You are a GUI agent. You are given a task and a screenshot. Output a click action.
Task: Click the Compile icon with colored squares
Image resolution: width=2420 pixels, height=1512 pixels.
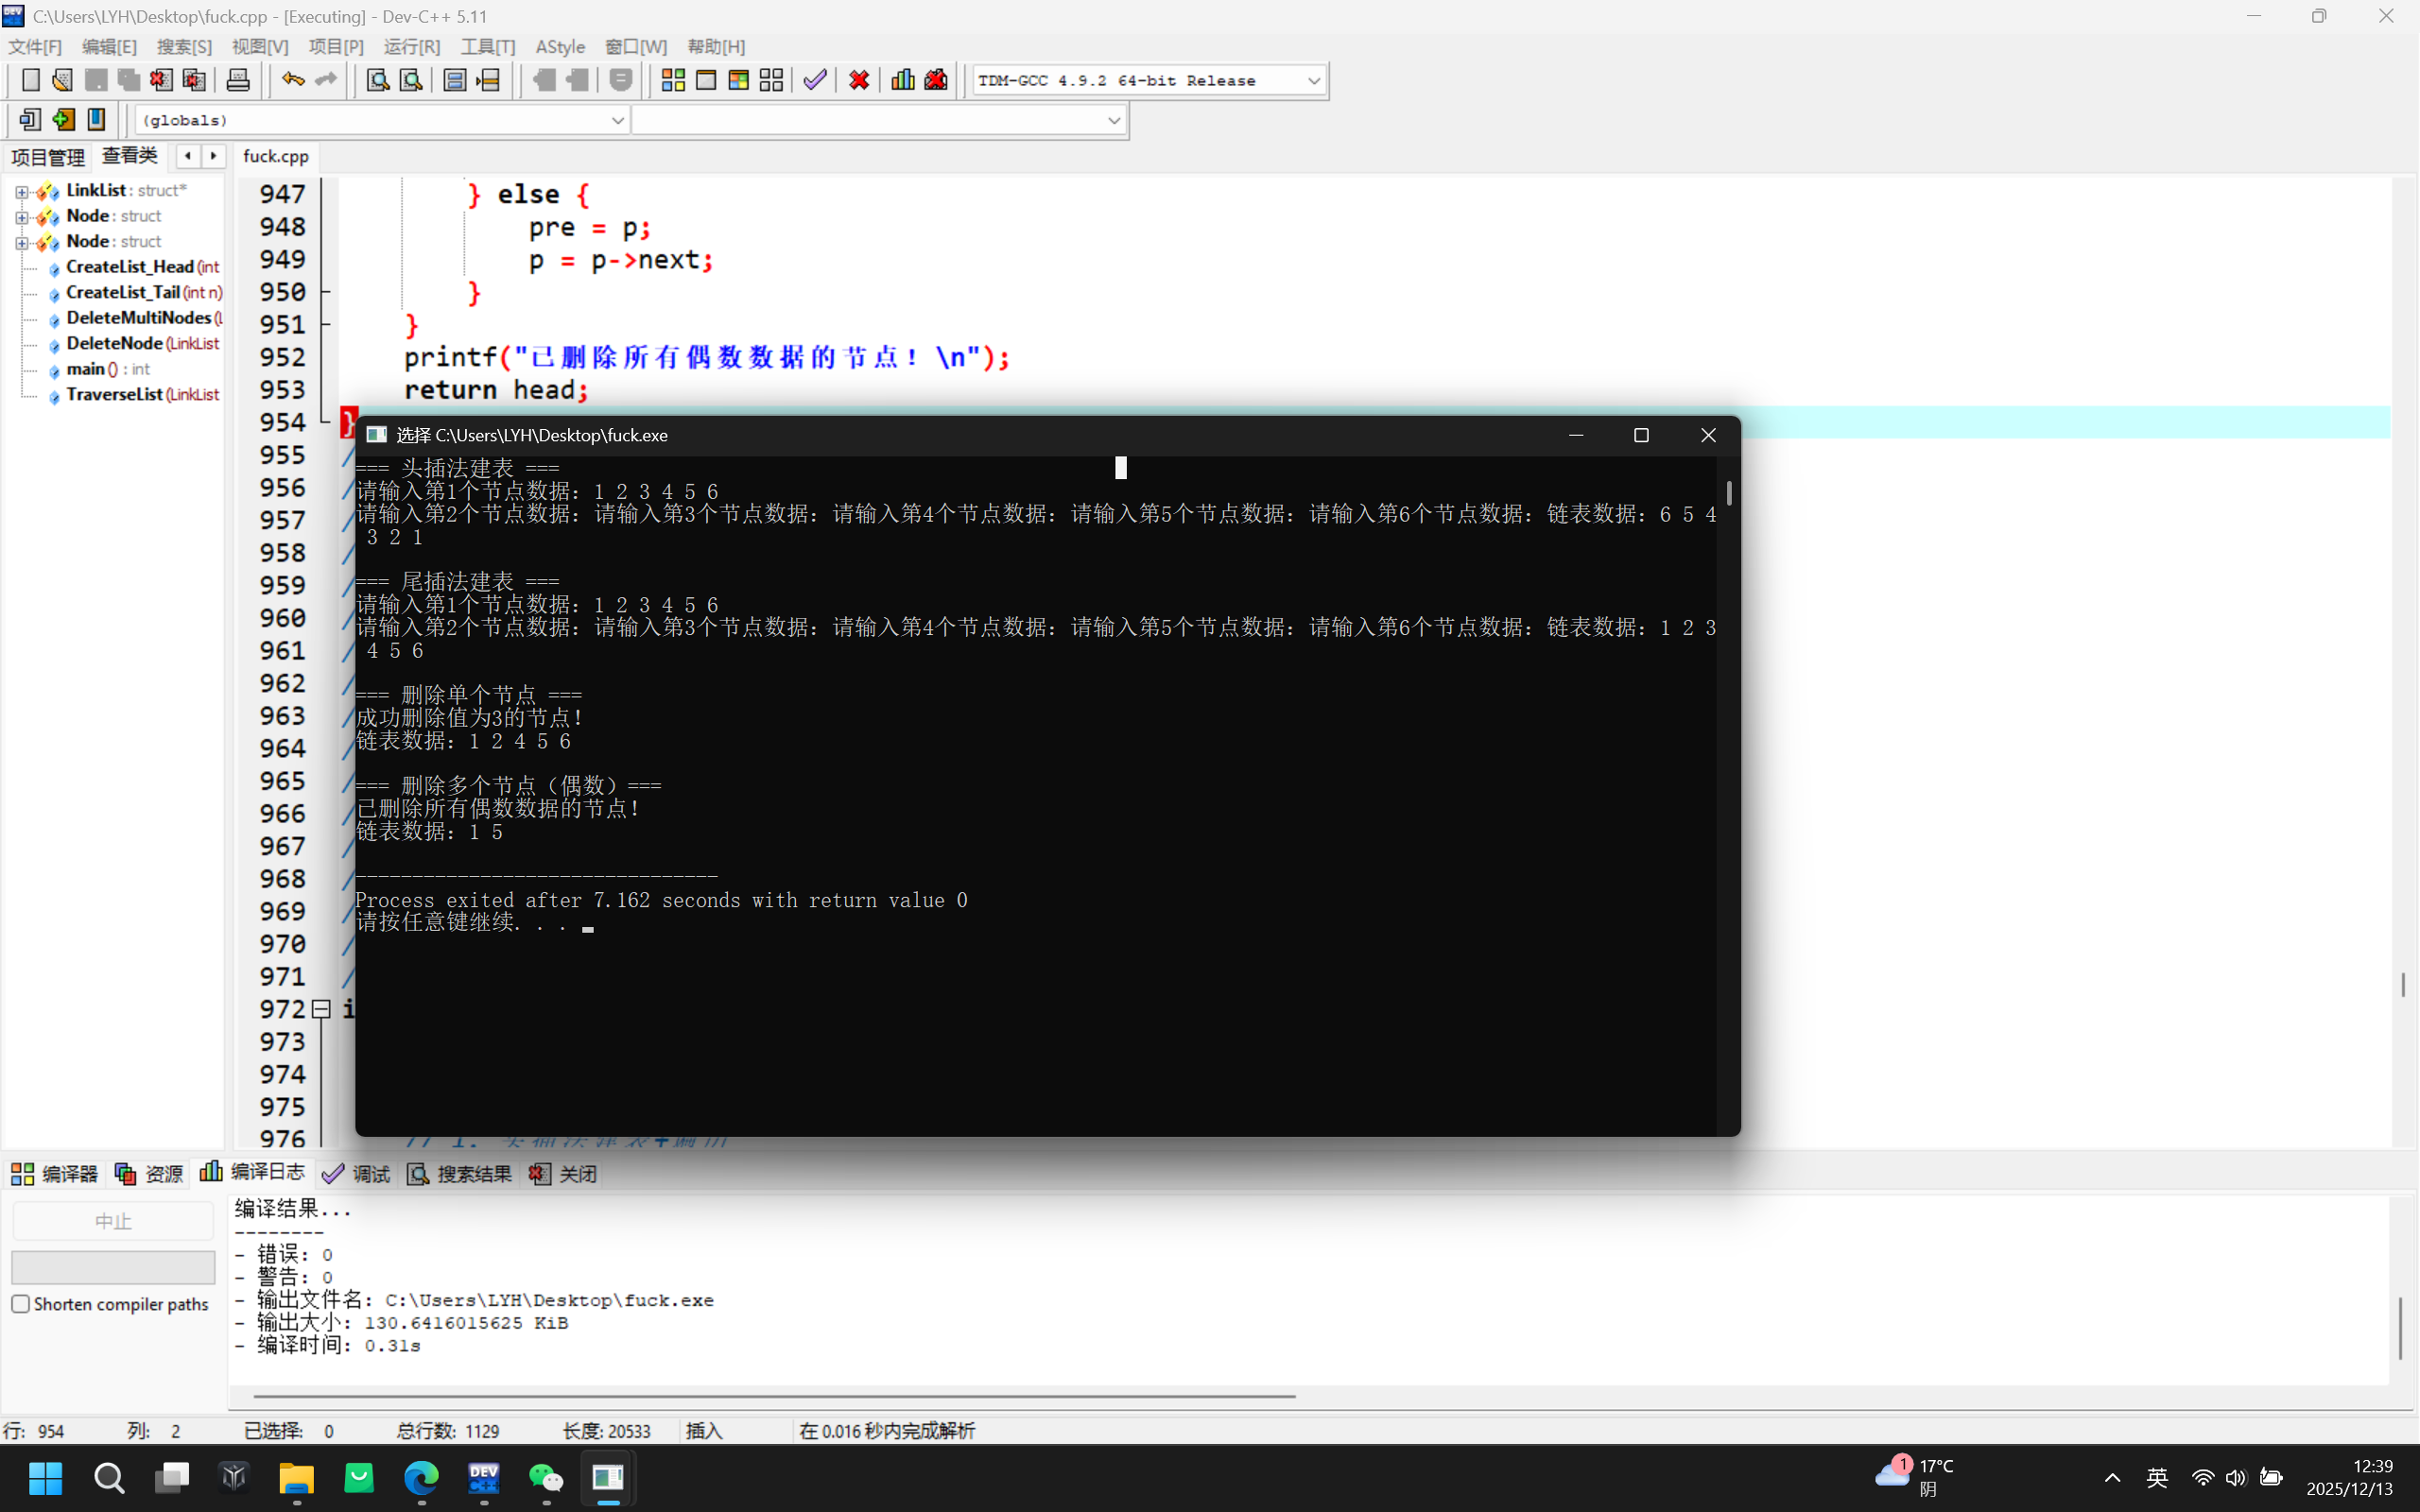pos(673,80)
